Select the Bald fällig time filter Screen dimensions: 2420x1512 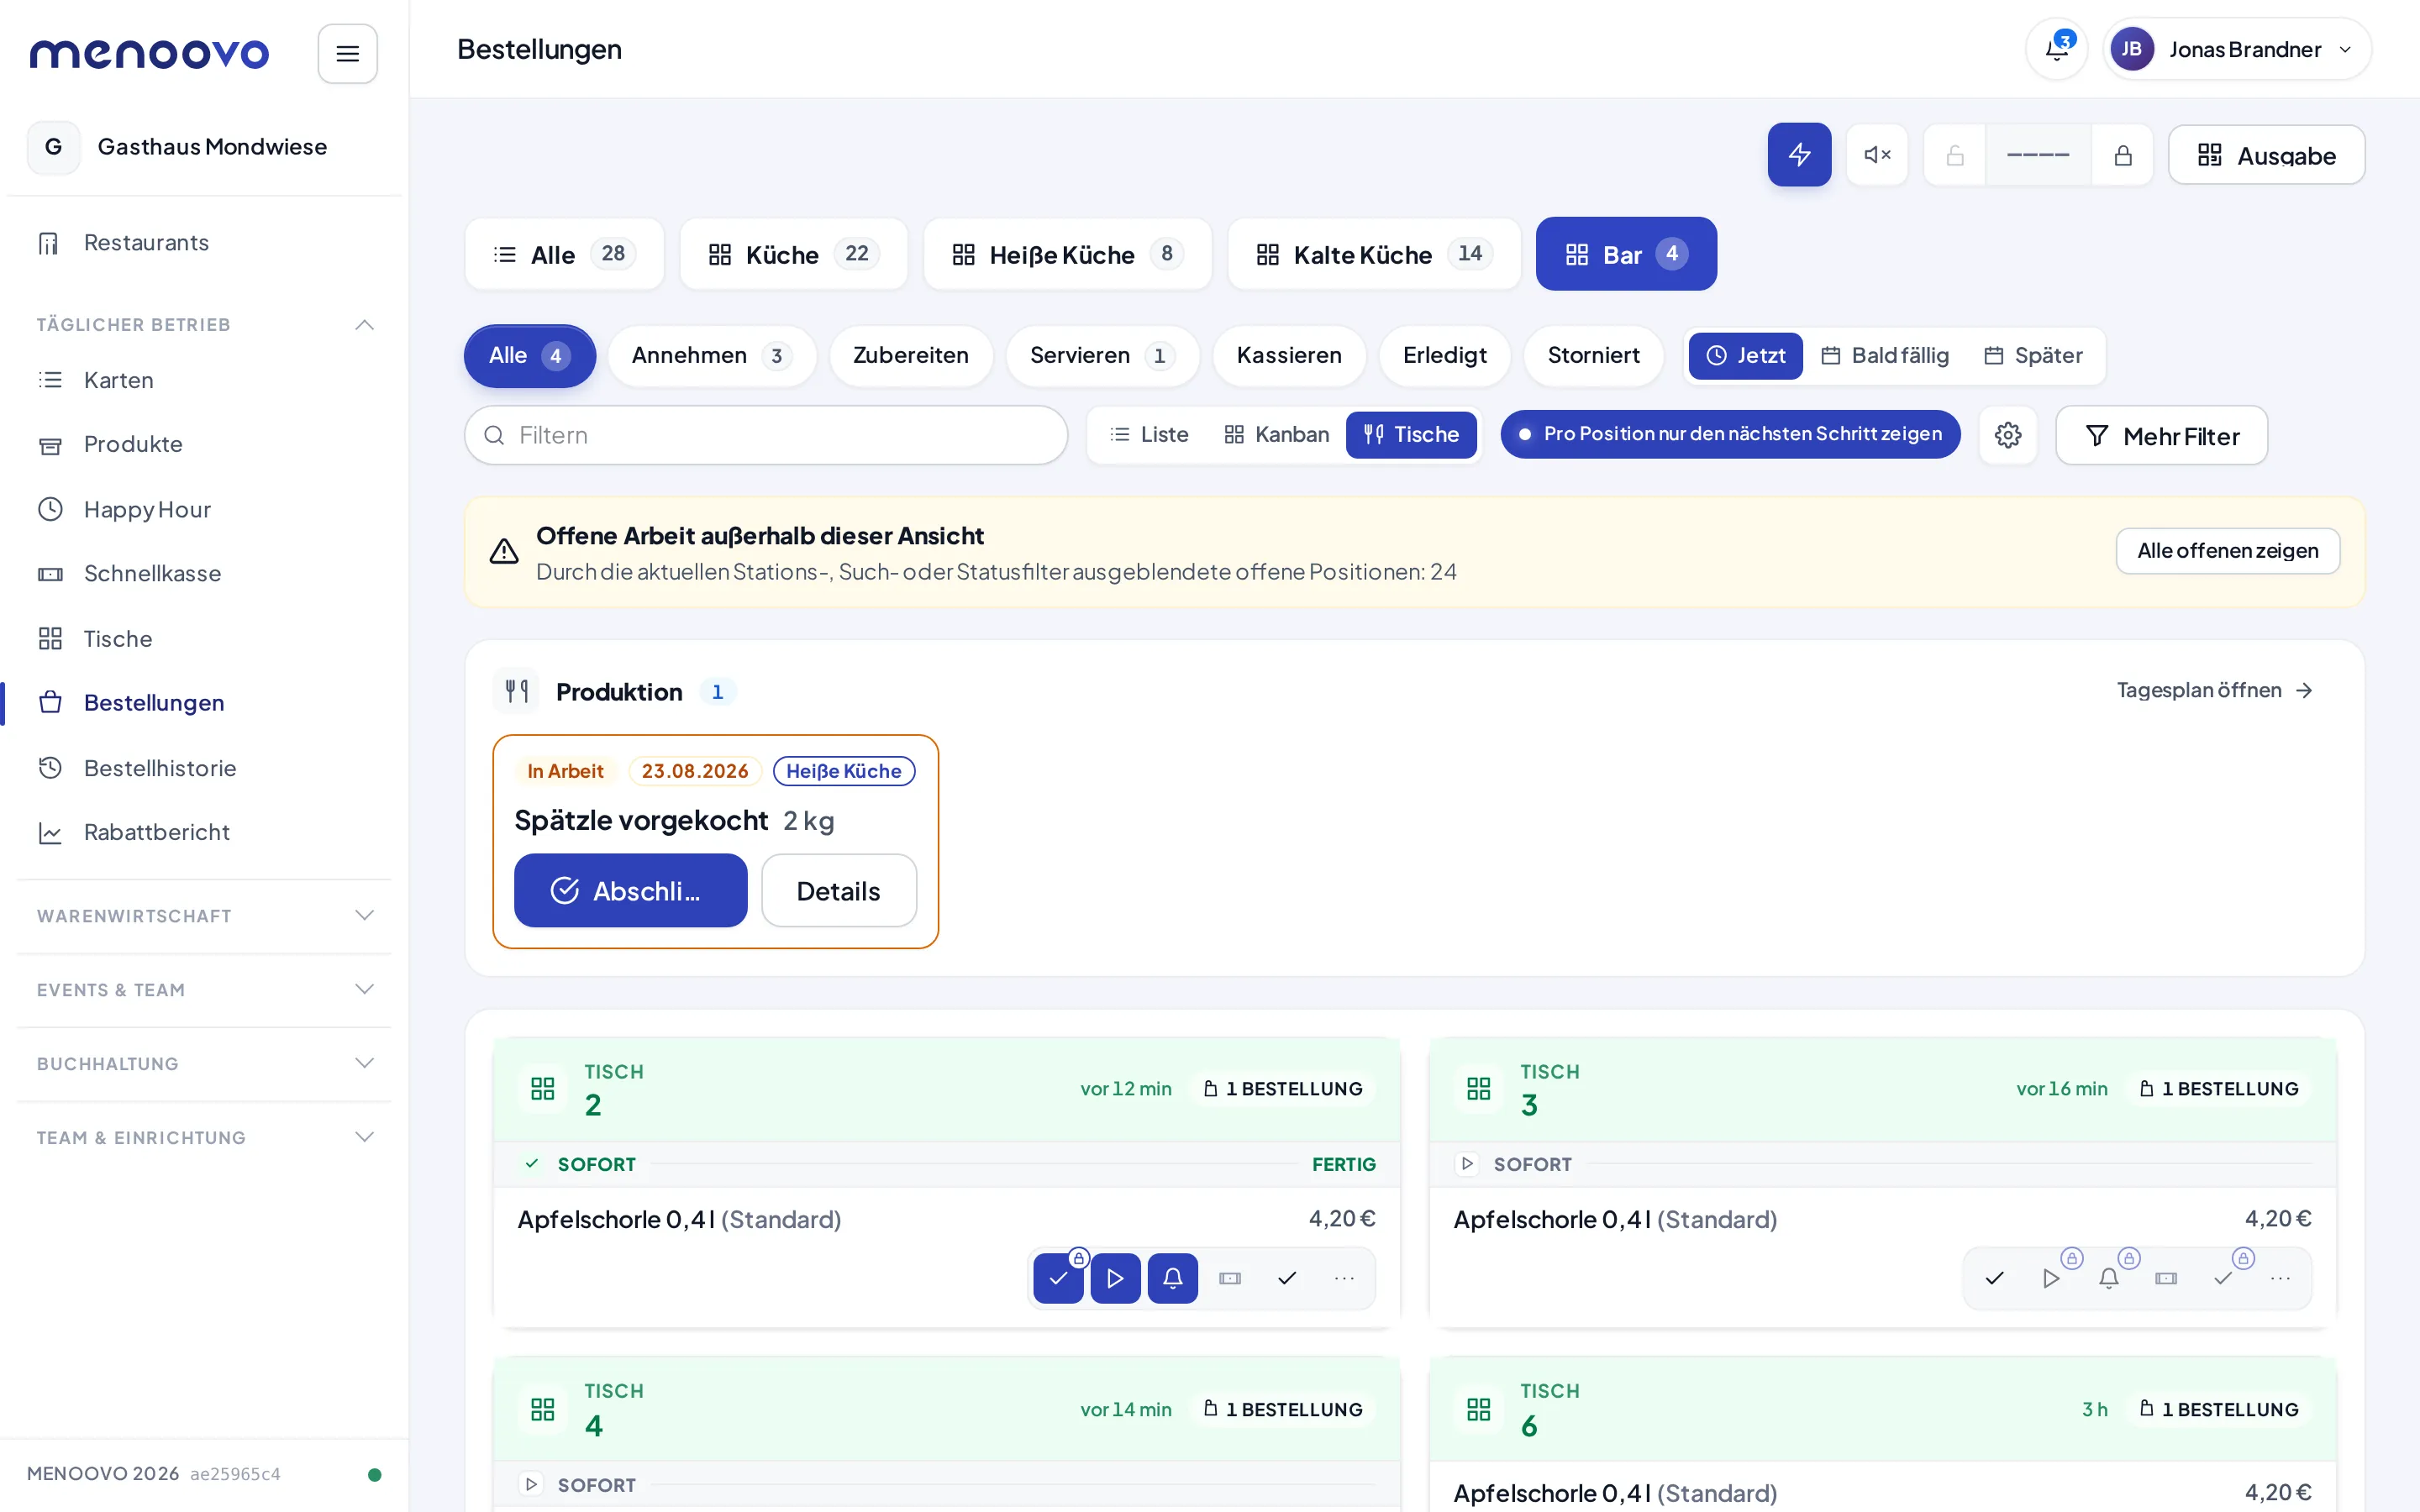(1885, 355)
